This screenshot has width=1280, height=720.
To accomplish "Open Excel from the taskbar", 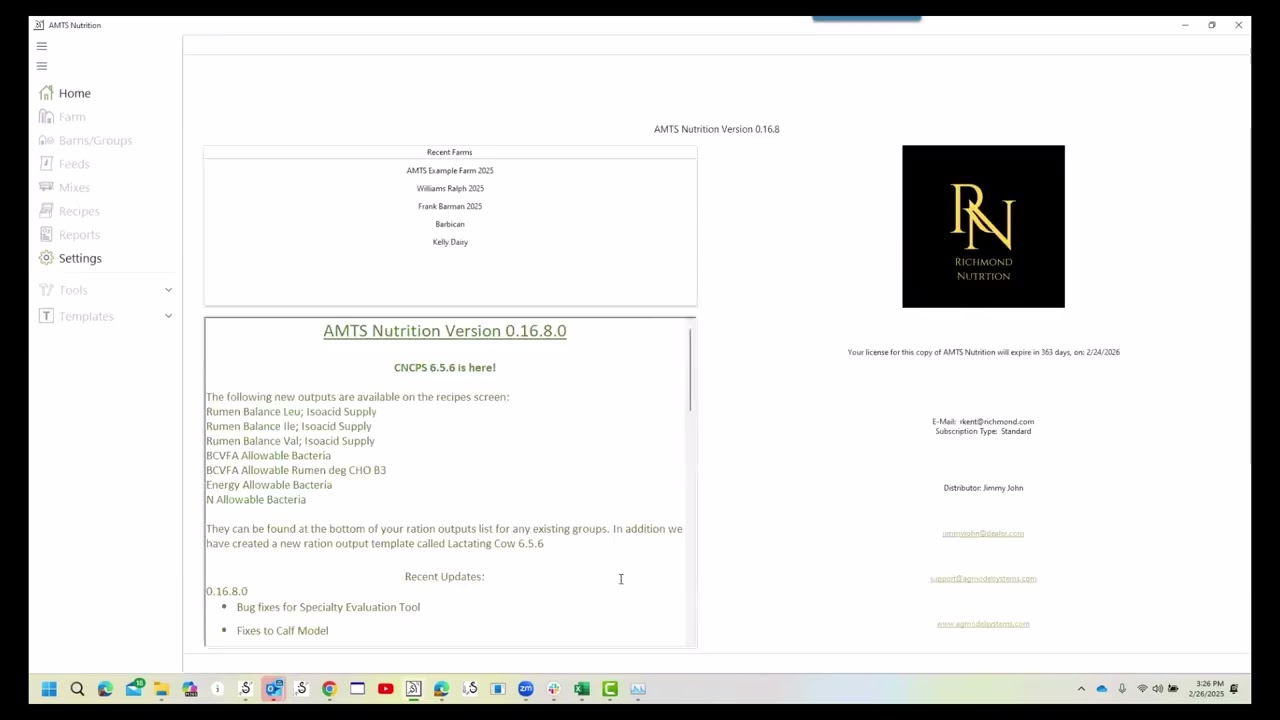I will pyautogui.click(x=582, y=689).
